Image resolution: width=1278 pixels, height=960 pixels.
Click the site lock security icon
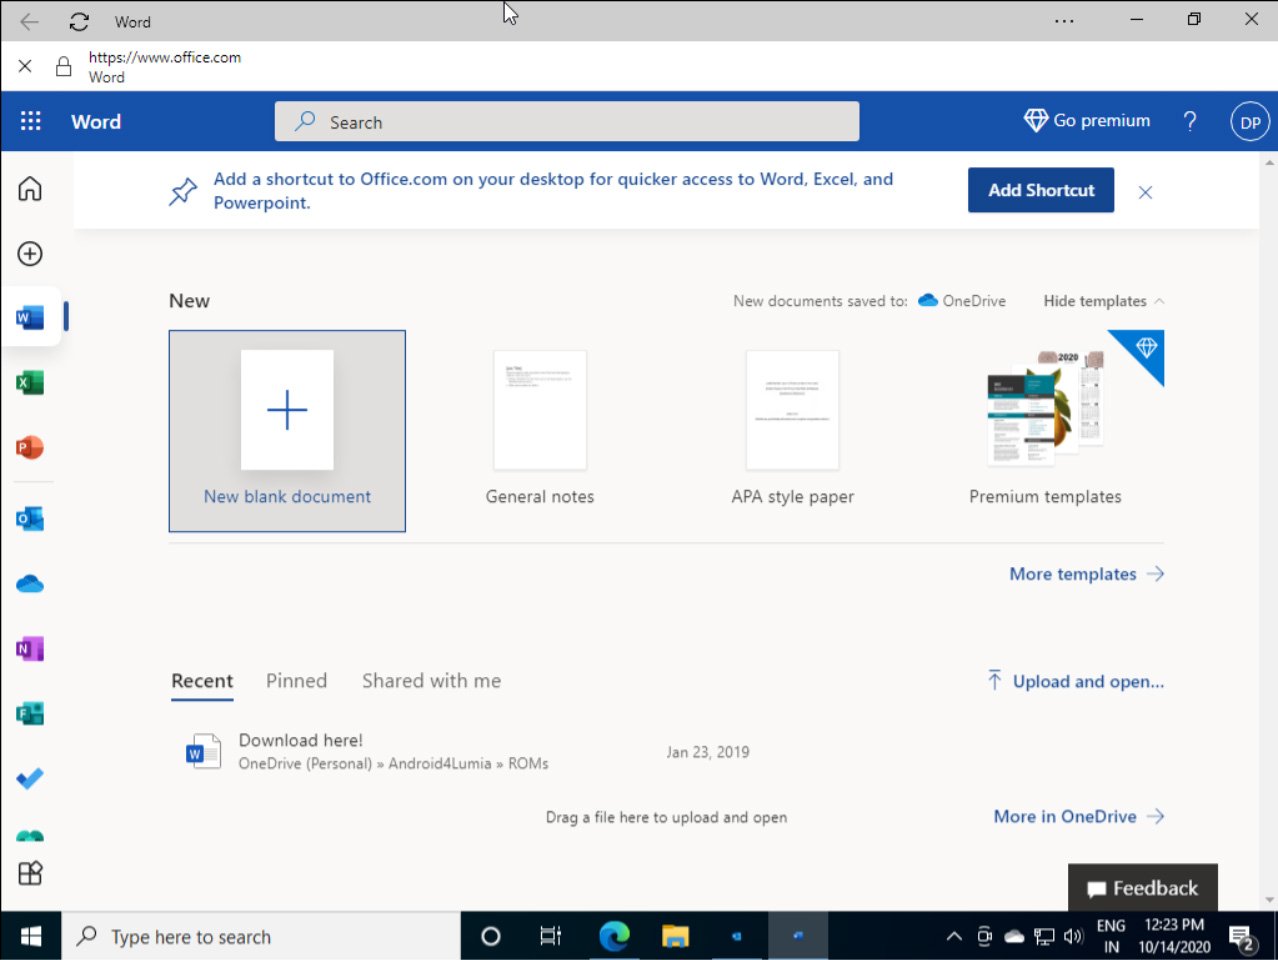[63, 66]
